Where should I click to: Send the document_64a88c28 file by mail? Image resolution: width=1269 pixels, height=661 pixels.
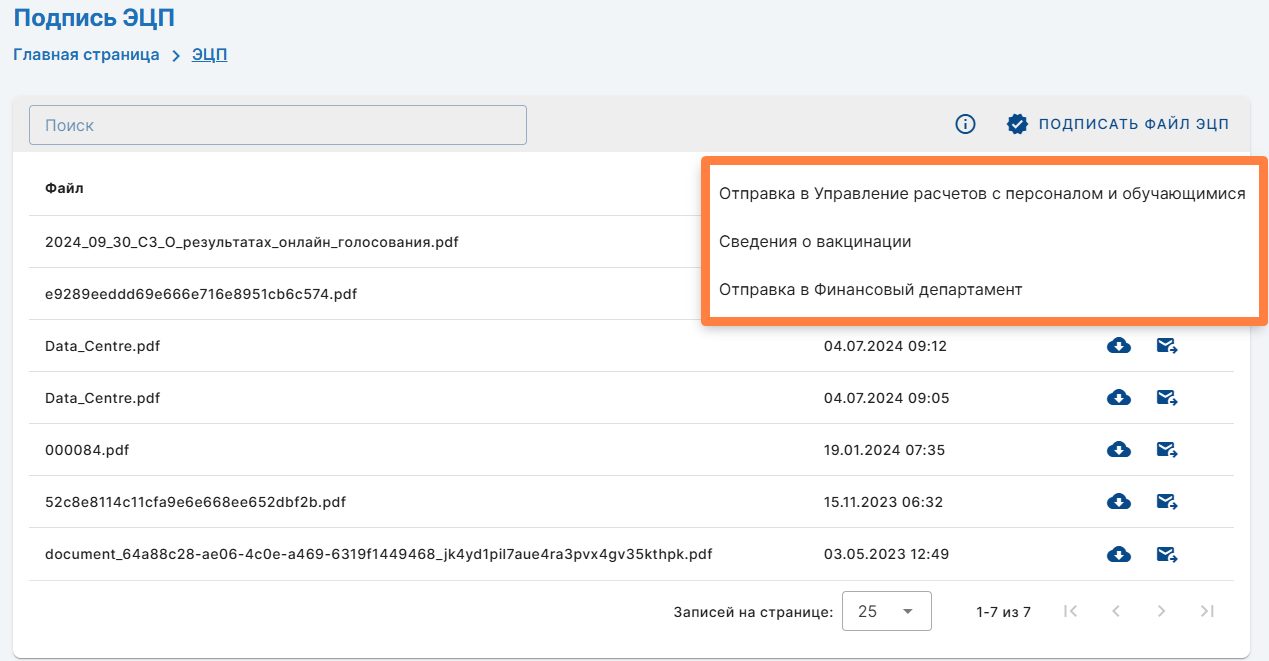[1166, 554]
